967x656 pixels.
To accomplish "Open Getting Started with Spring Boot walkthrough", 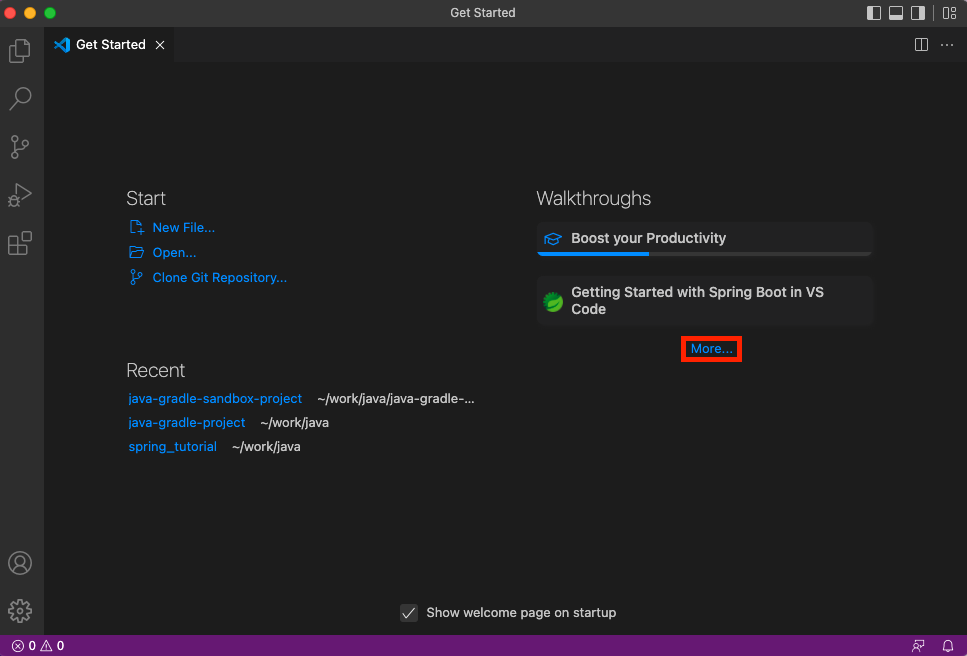I will coord(704,301).
